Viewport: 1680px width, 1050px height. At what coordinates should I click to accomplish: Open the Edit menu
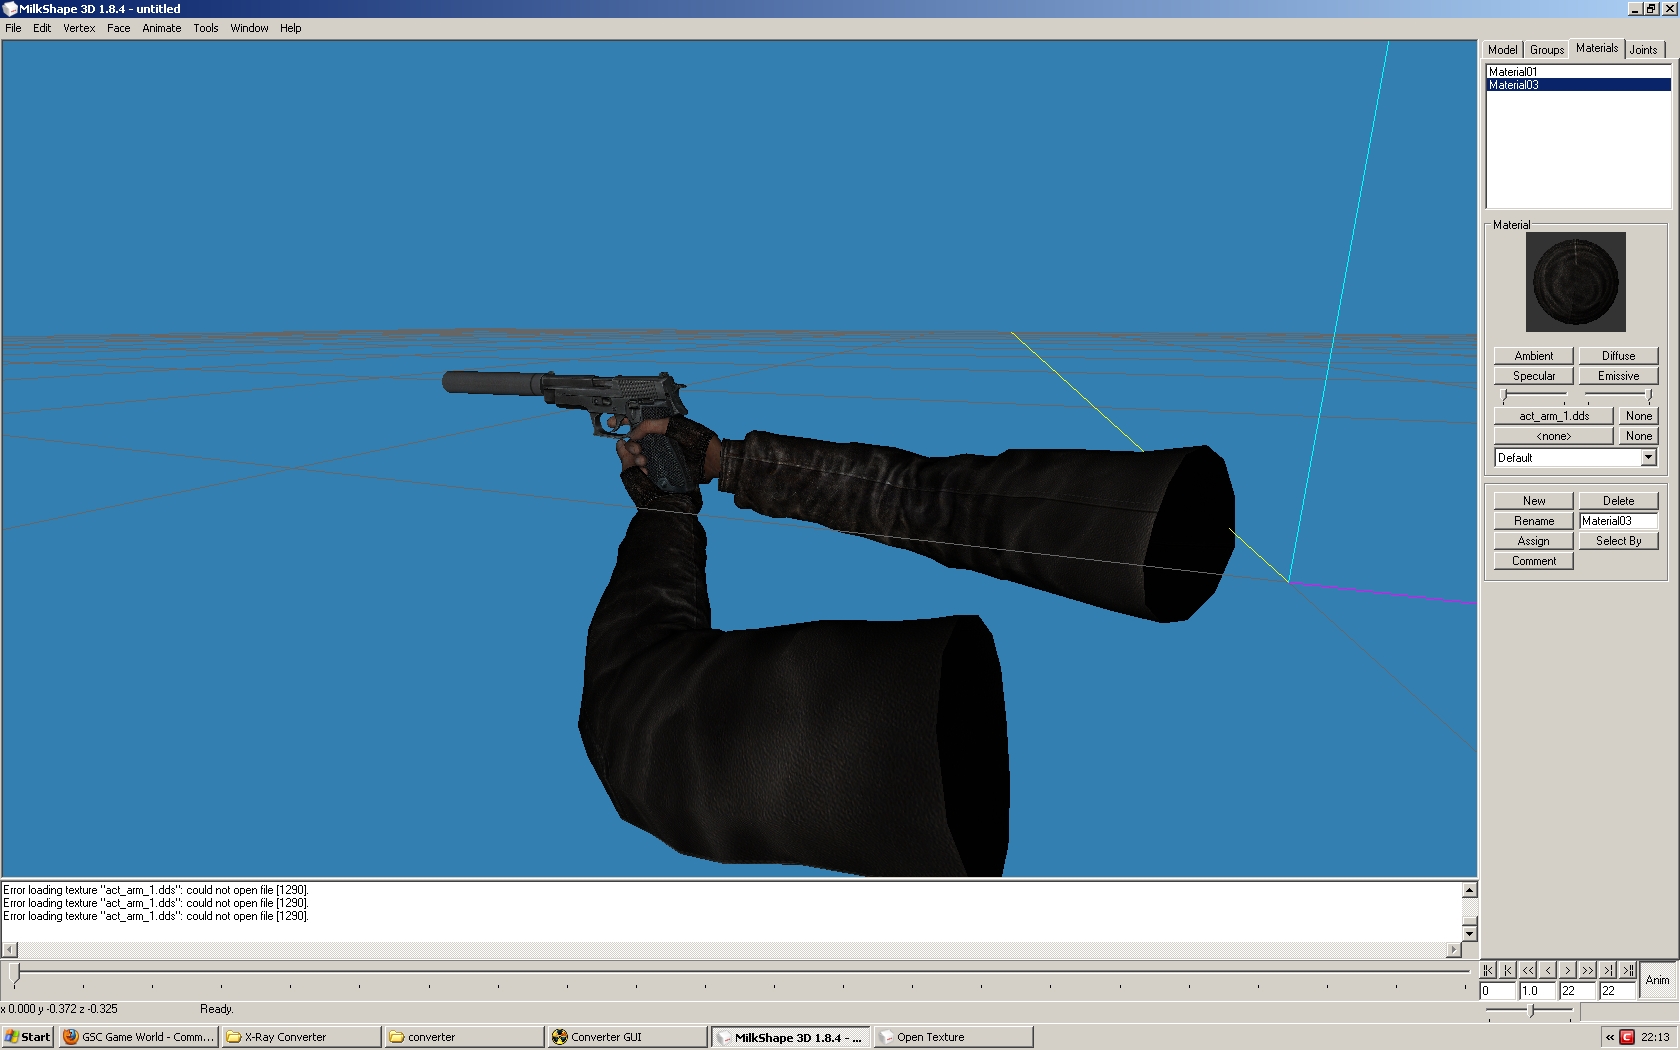point(42,28)
